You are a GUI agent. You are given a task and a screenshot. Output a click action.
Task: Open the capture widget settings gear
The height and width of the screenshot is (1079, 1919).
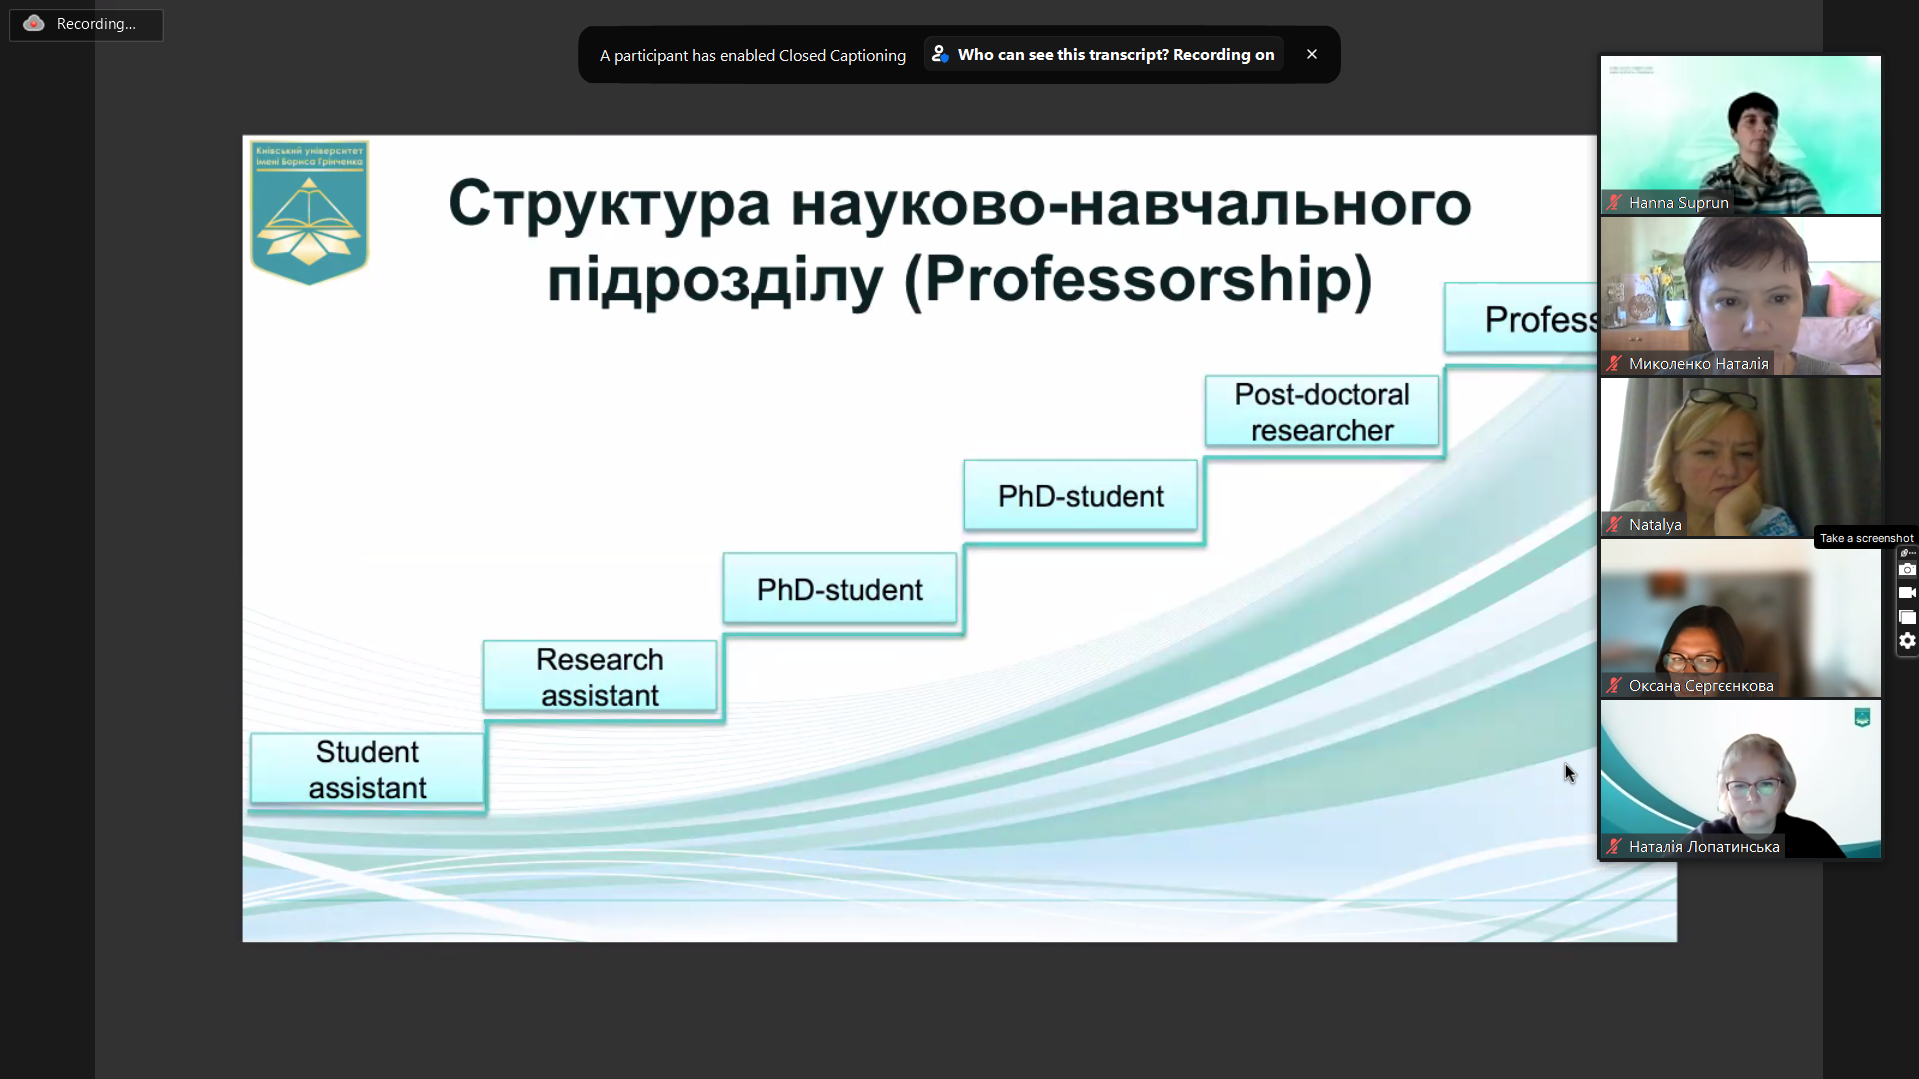coord(1907,641)
